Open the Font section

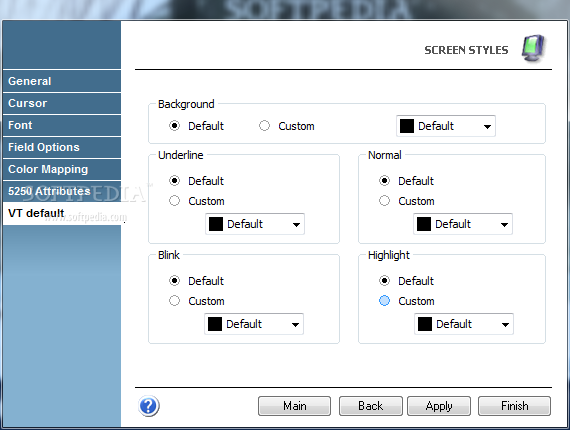pyautogui.click(x=62, y=125)
